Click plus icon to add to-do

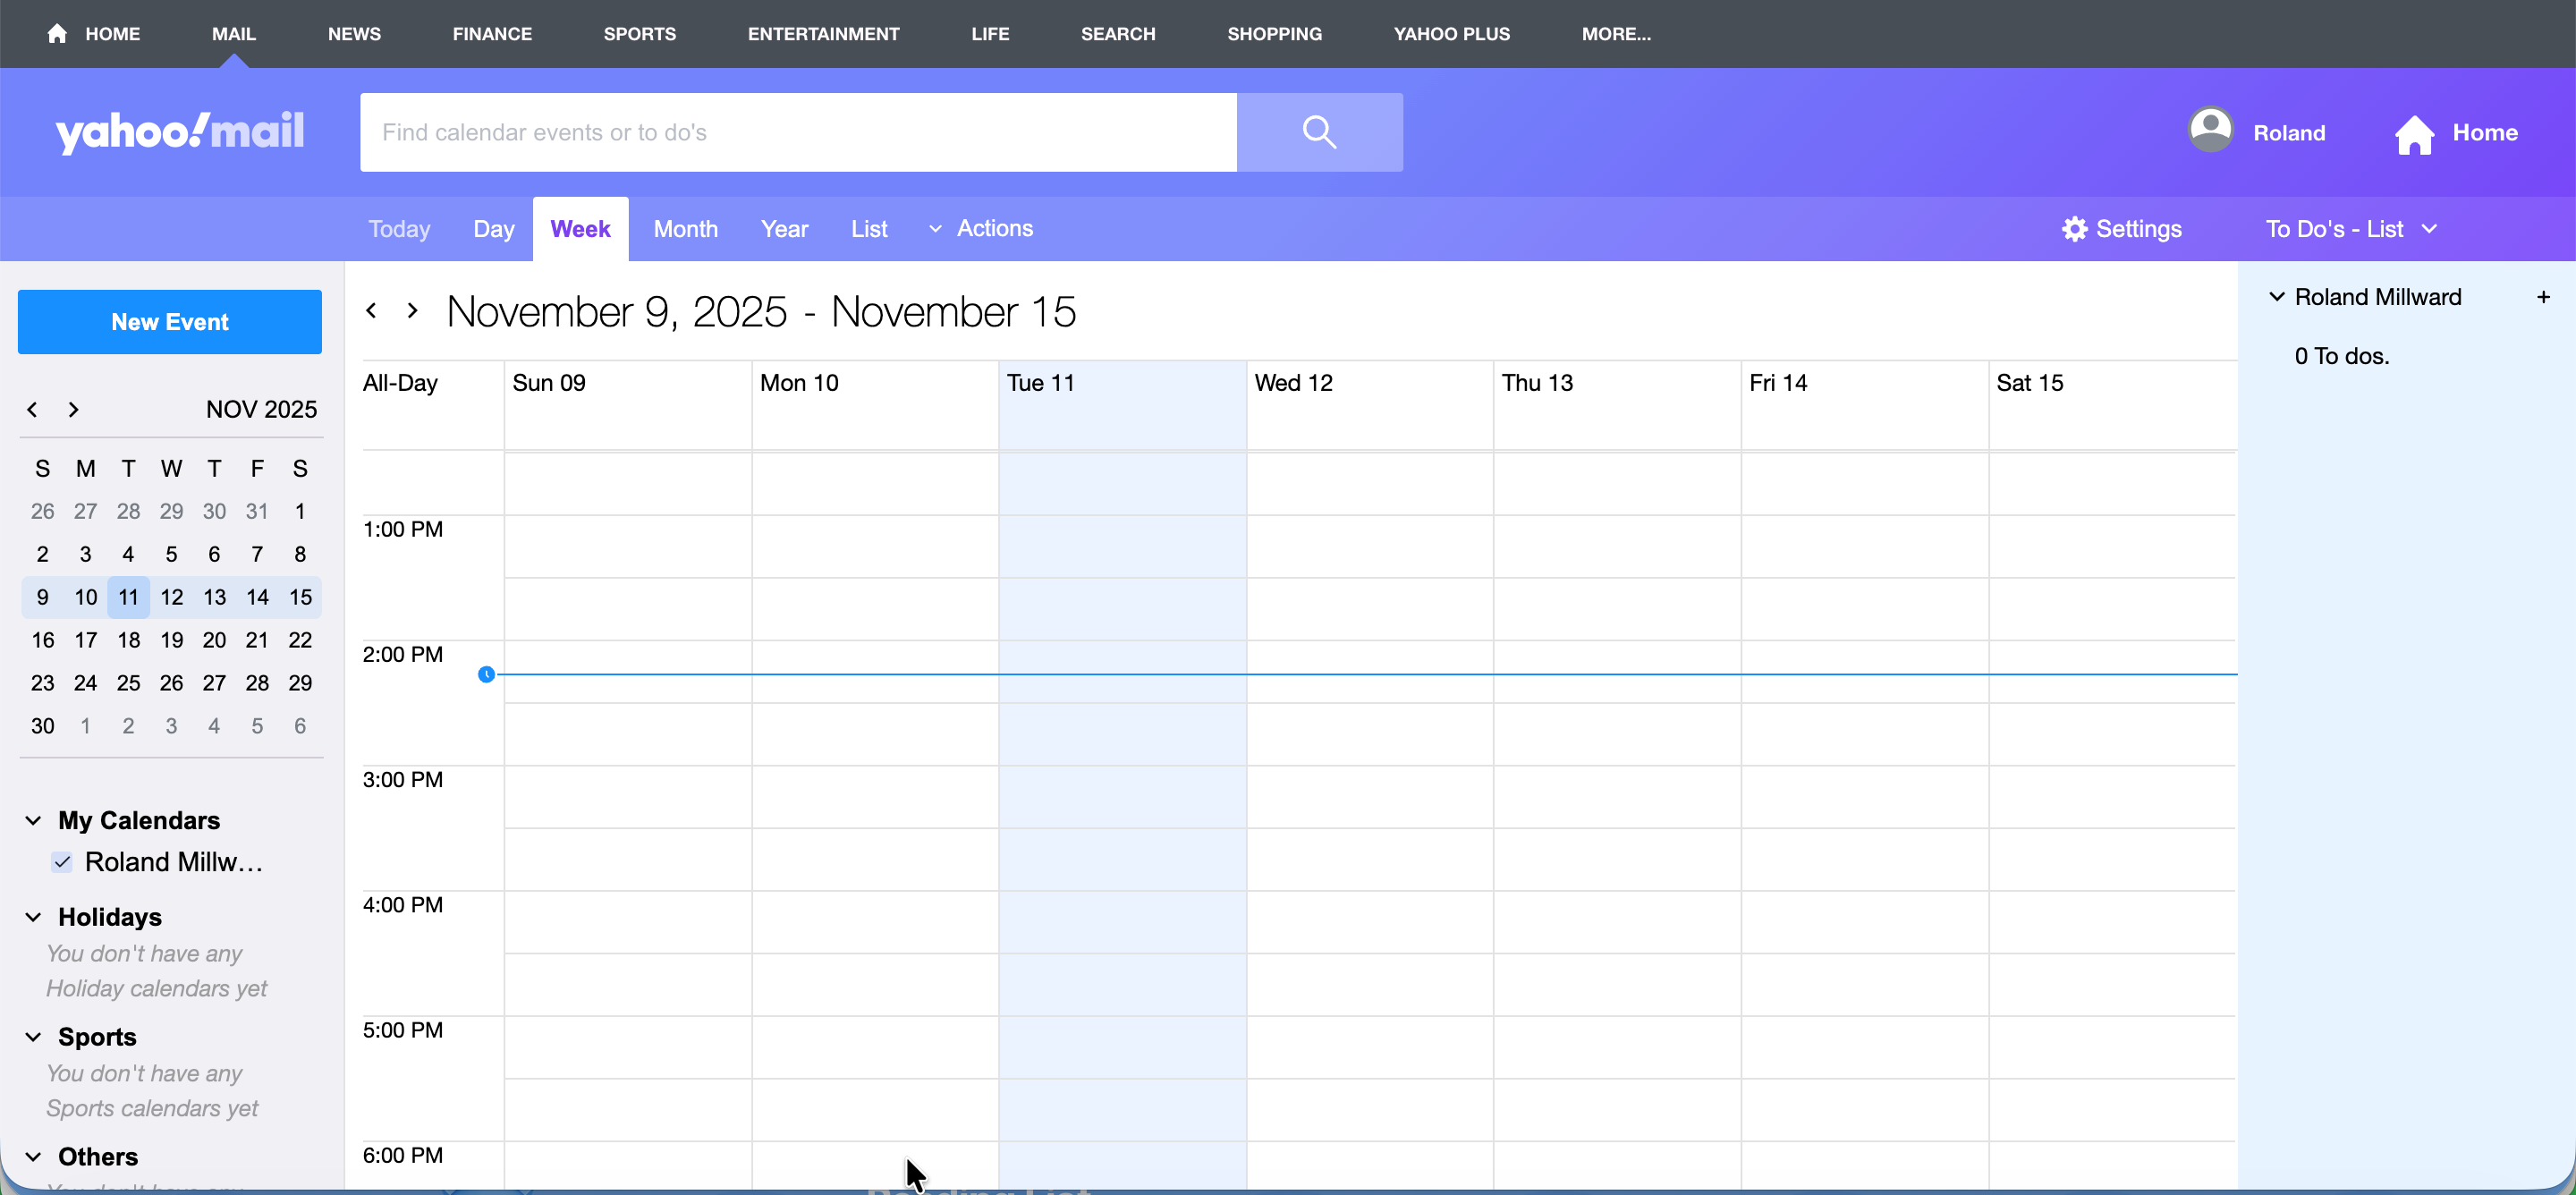(2543, 297)
